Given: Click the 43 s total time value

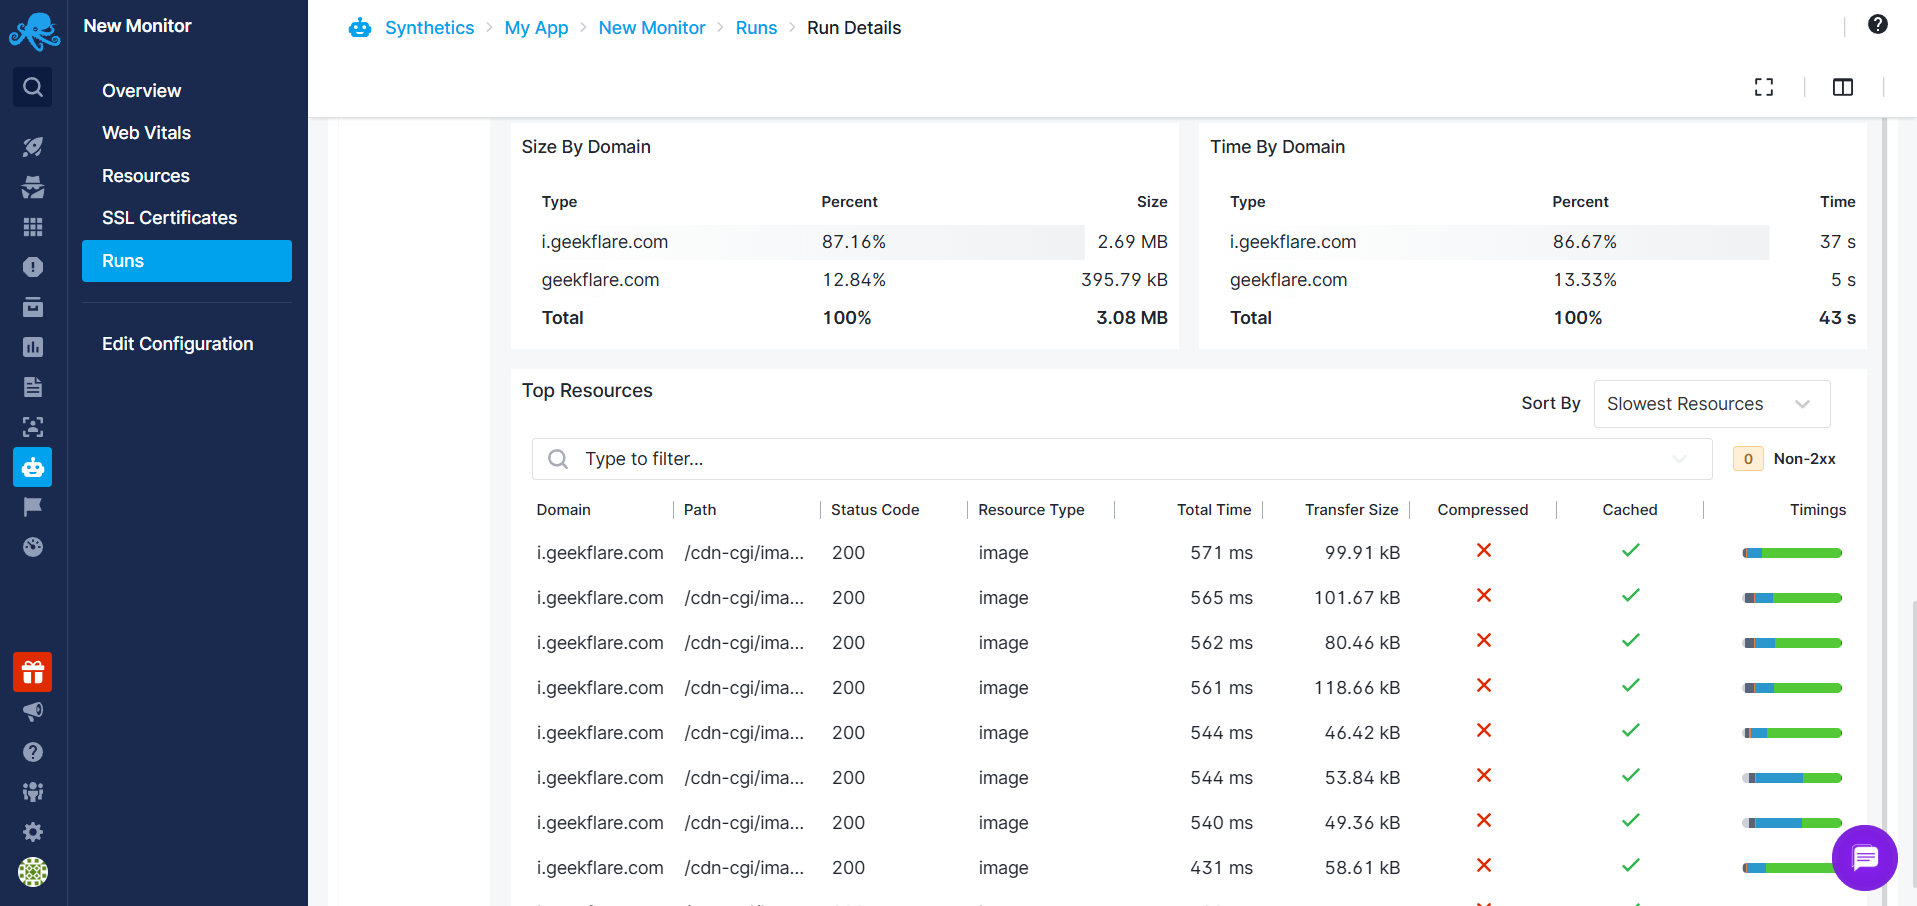Looking at the screenshot, I should click(1837, 318).
